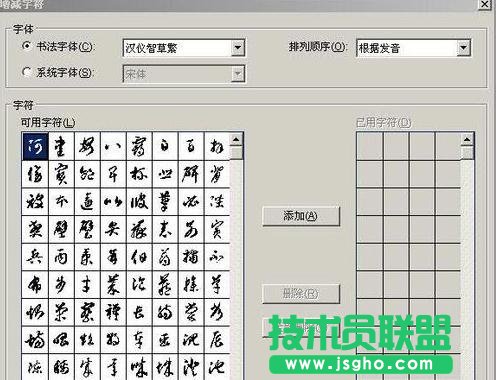Click the 已用字符 scrollbar thumb

[467, 153]
